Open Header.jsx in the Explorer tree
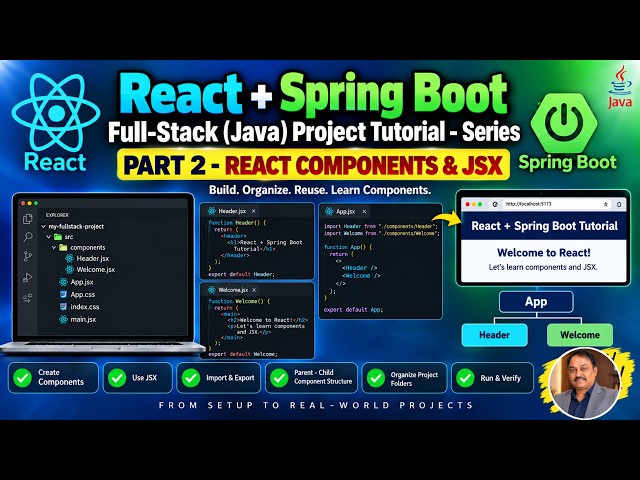Image resolution: width=640 pixels, height=480 pixels. (x=87, y=258)
